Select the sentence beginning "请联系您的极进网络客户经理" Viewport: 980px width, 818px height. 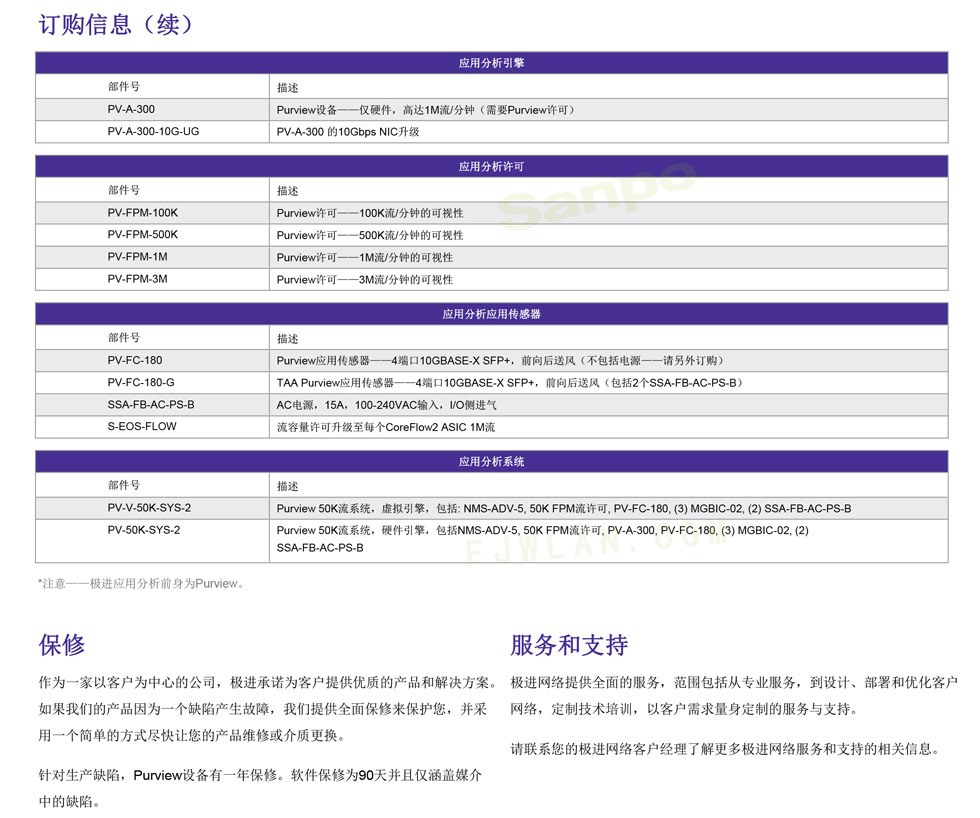point(726,749)
